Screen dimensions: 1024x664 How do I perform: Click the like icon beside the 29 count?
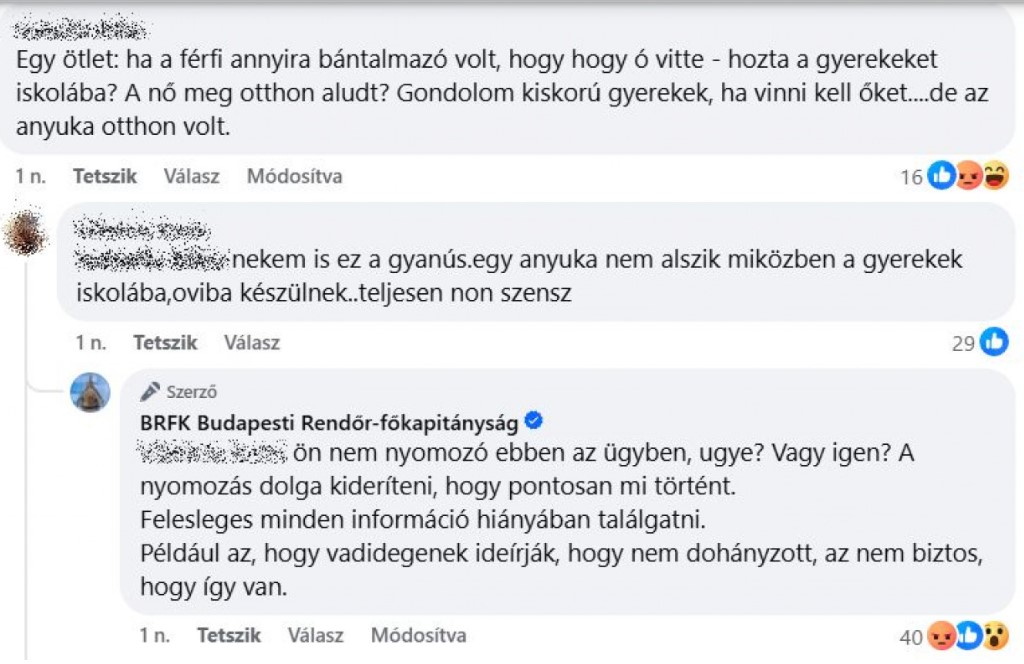pyautogui.click(x=995, y=341)
